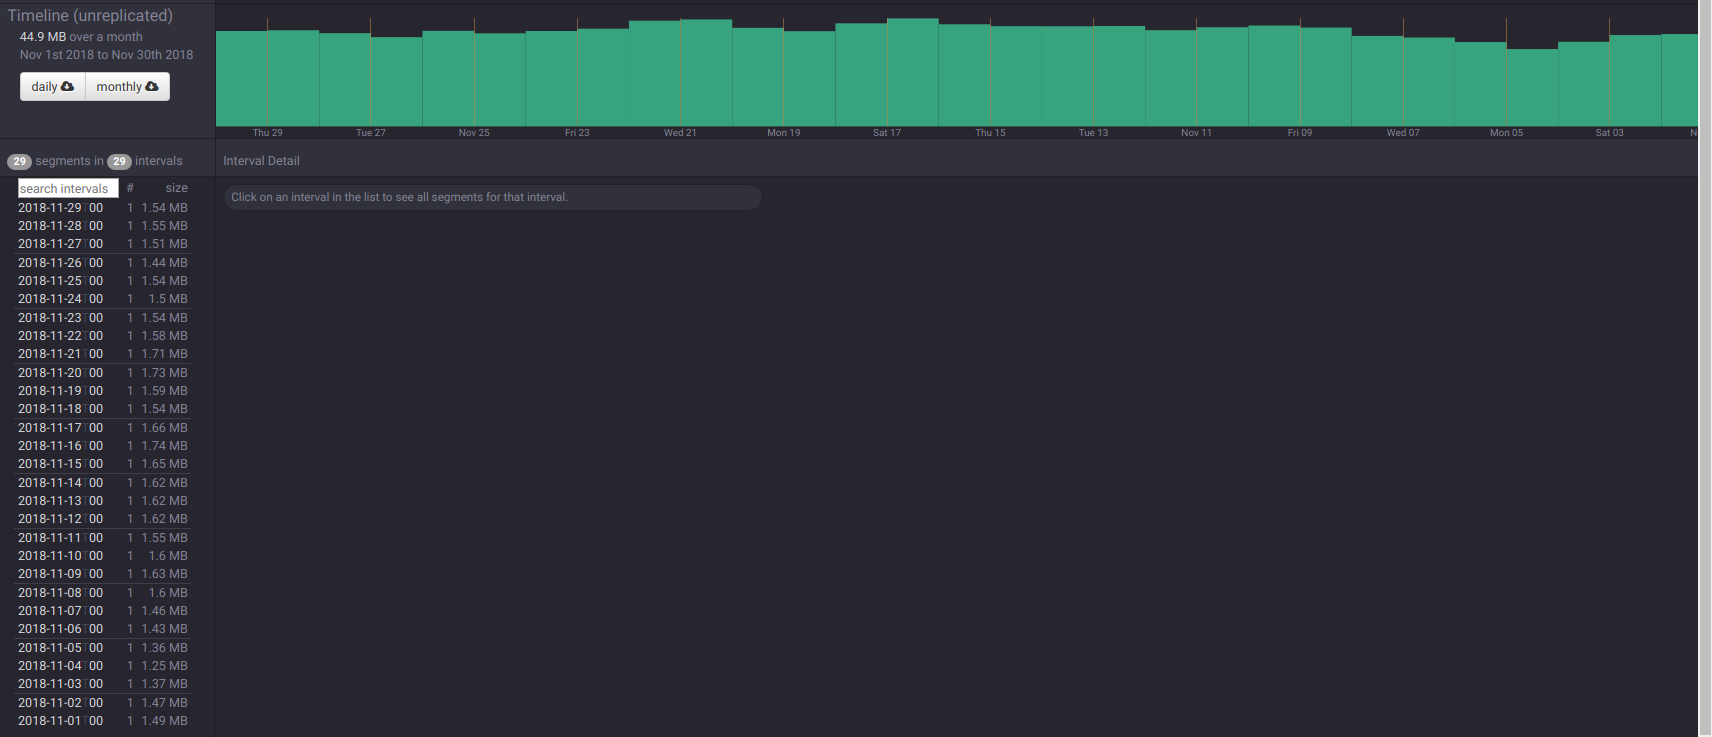Screen dimensions: 1712x737
Task: Select the 2018-11-03 interval row
Action: (103, 684)
